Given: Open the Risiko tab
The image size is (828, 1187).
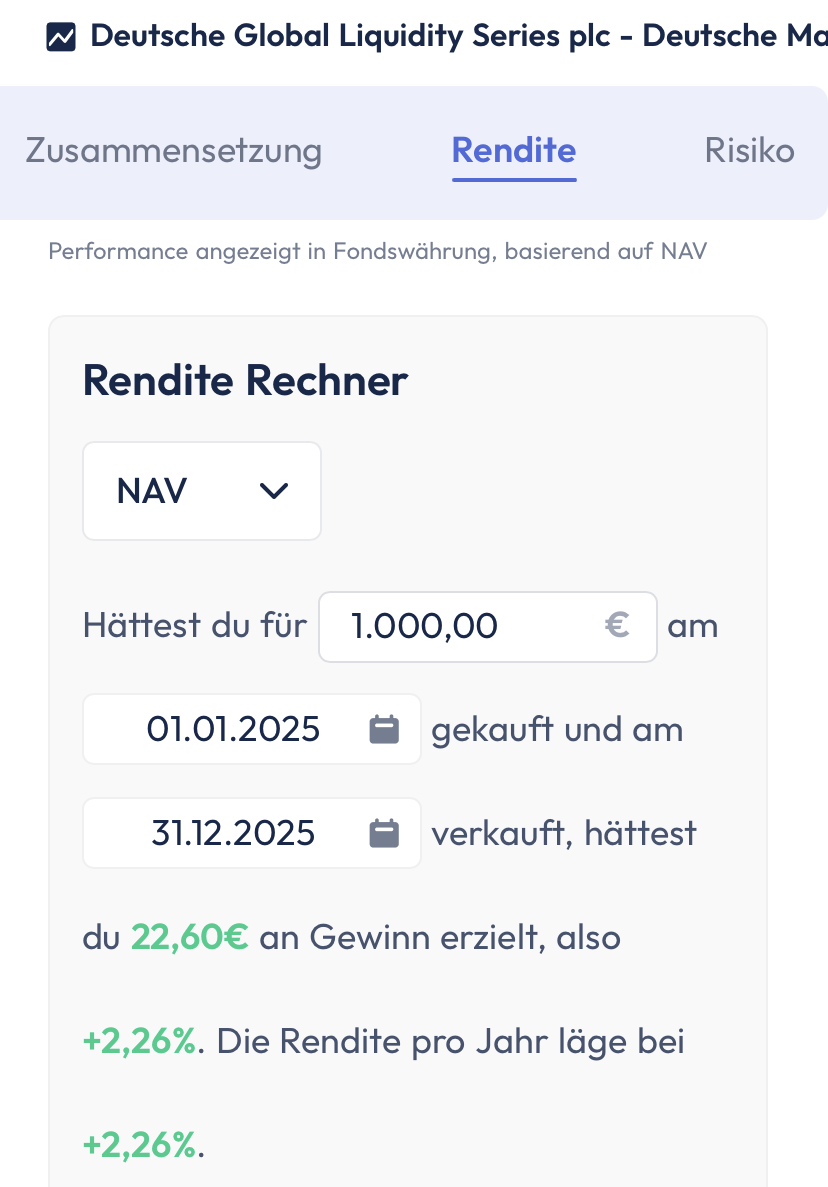Looking at the screenshot, I should pos(749,150).
